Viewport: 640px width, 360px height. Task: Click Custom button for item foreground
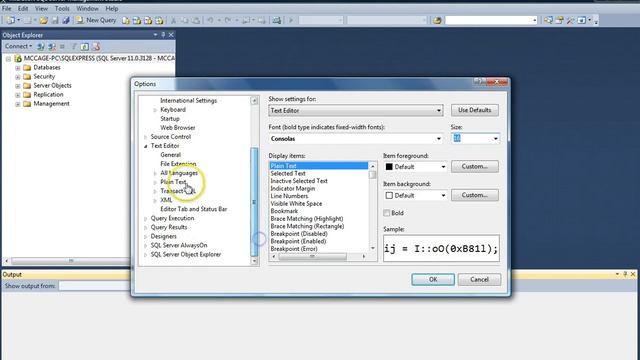(475, 167)
